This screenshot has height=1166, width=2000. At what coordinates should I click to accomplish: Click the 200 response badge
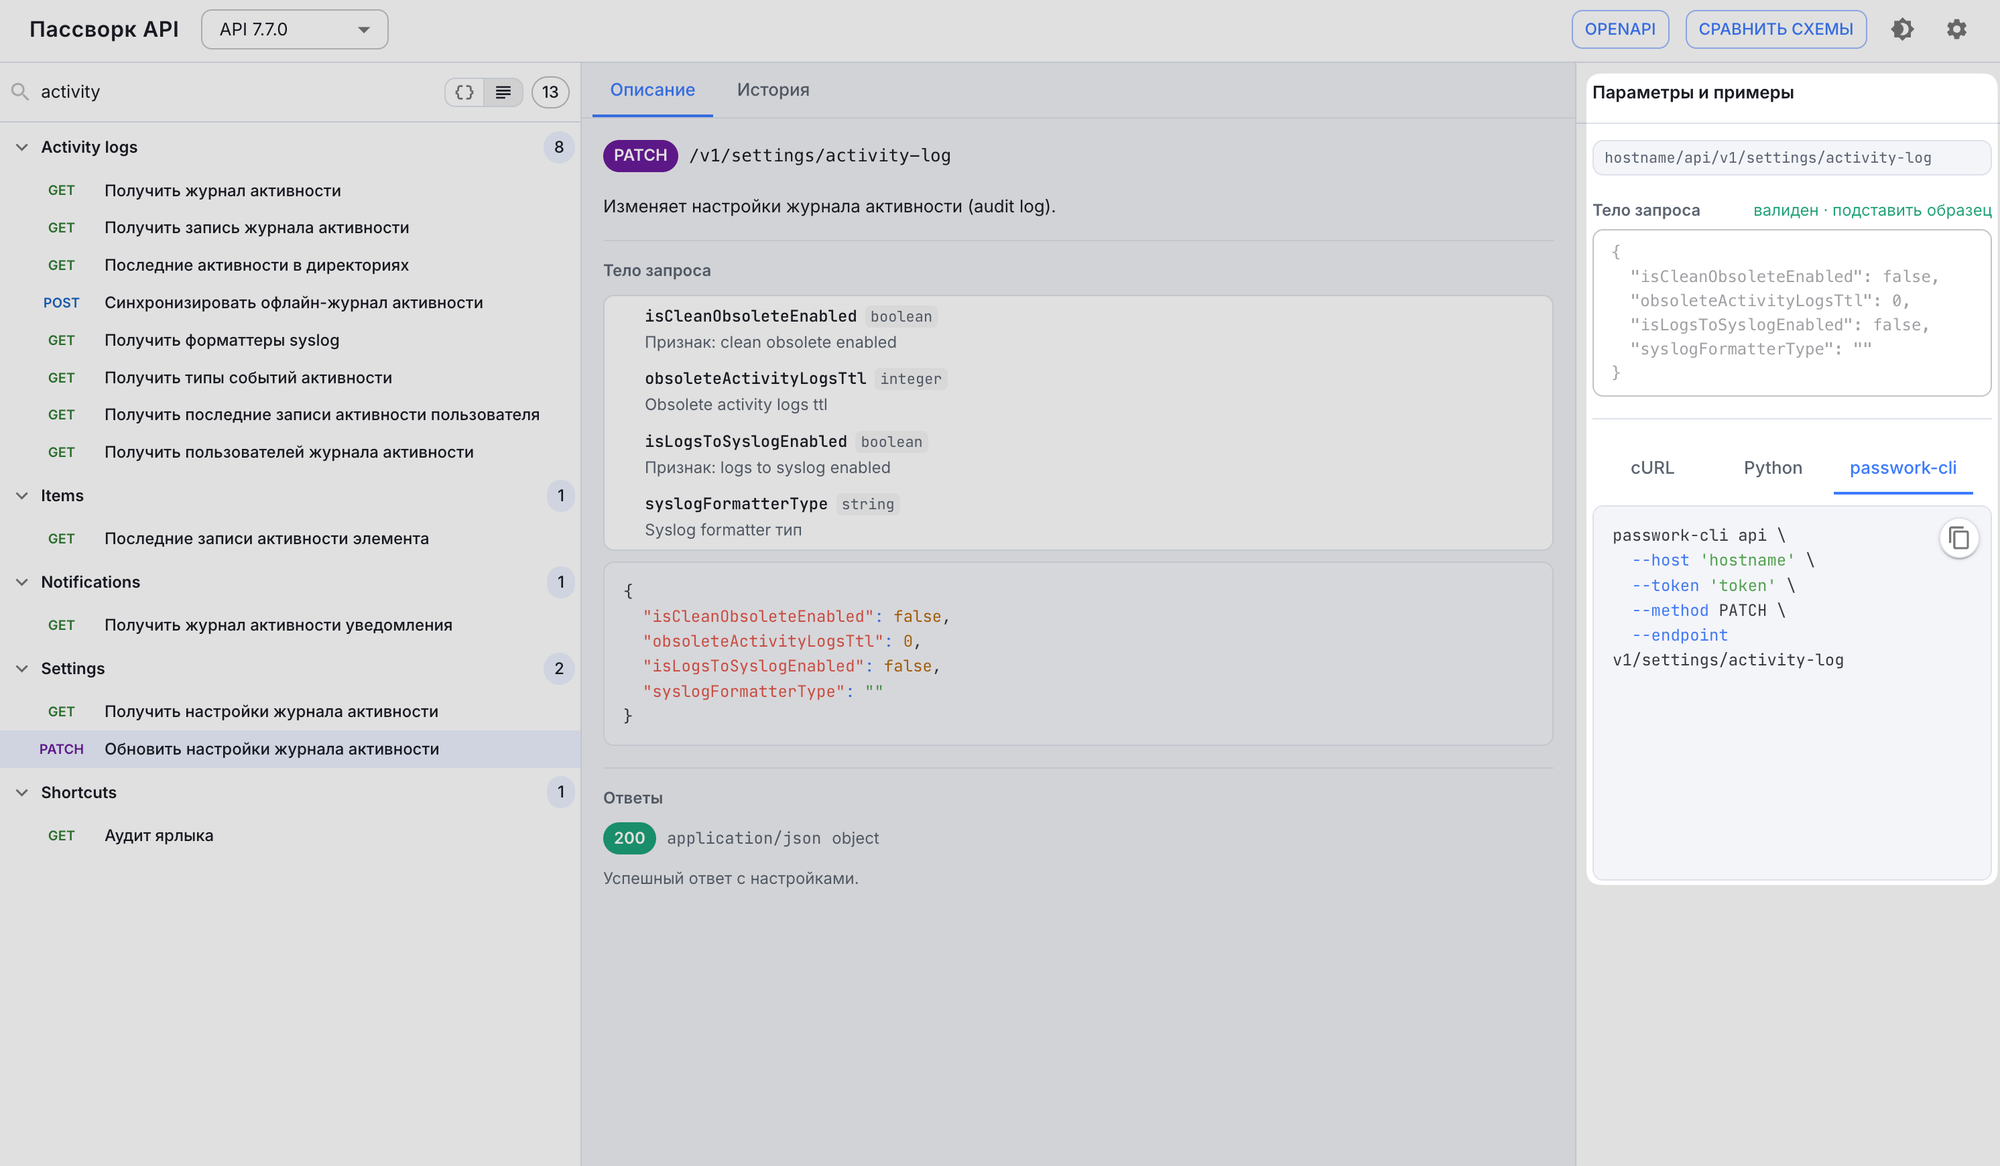629,838
